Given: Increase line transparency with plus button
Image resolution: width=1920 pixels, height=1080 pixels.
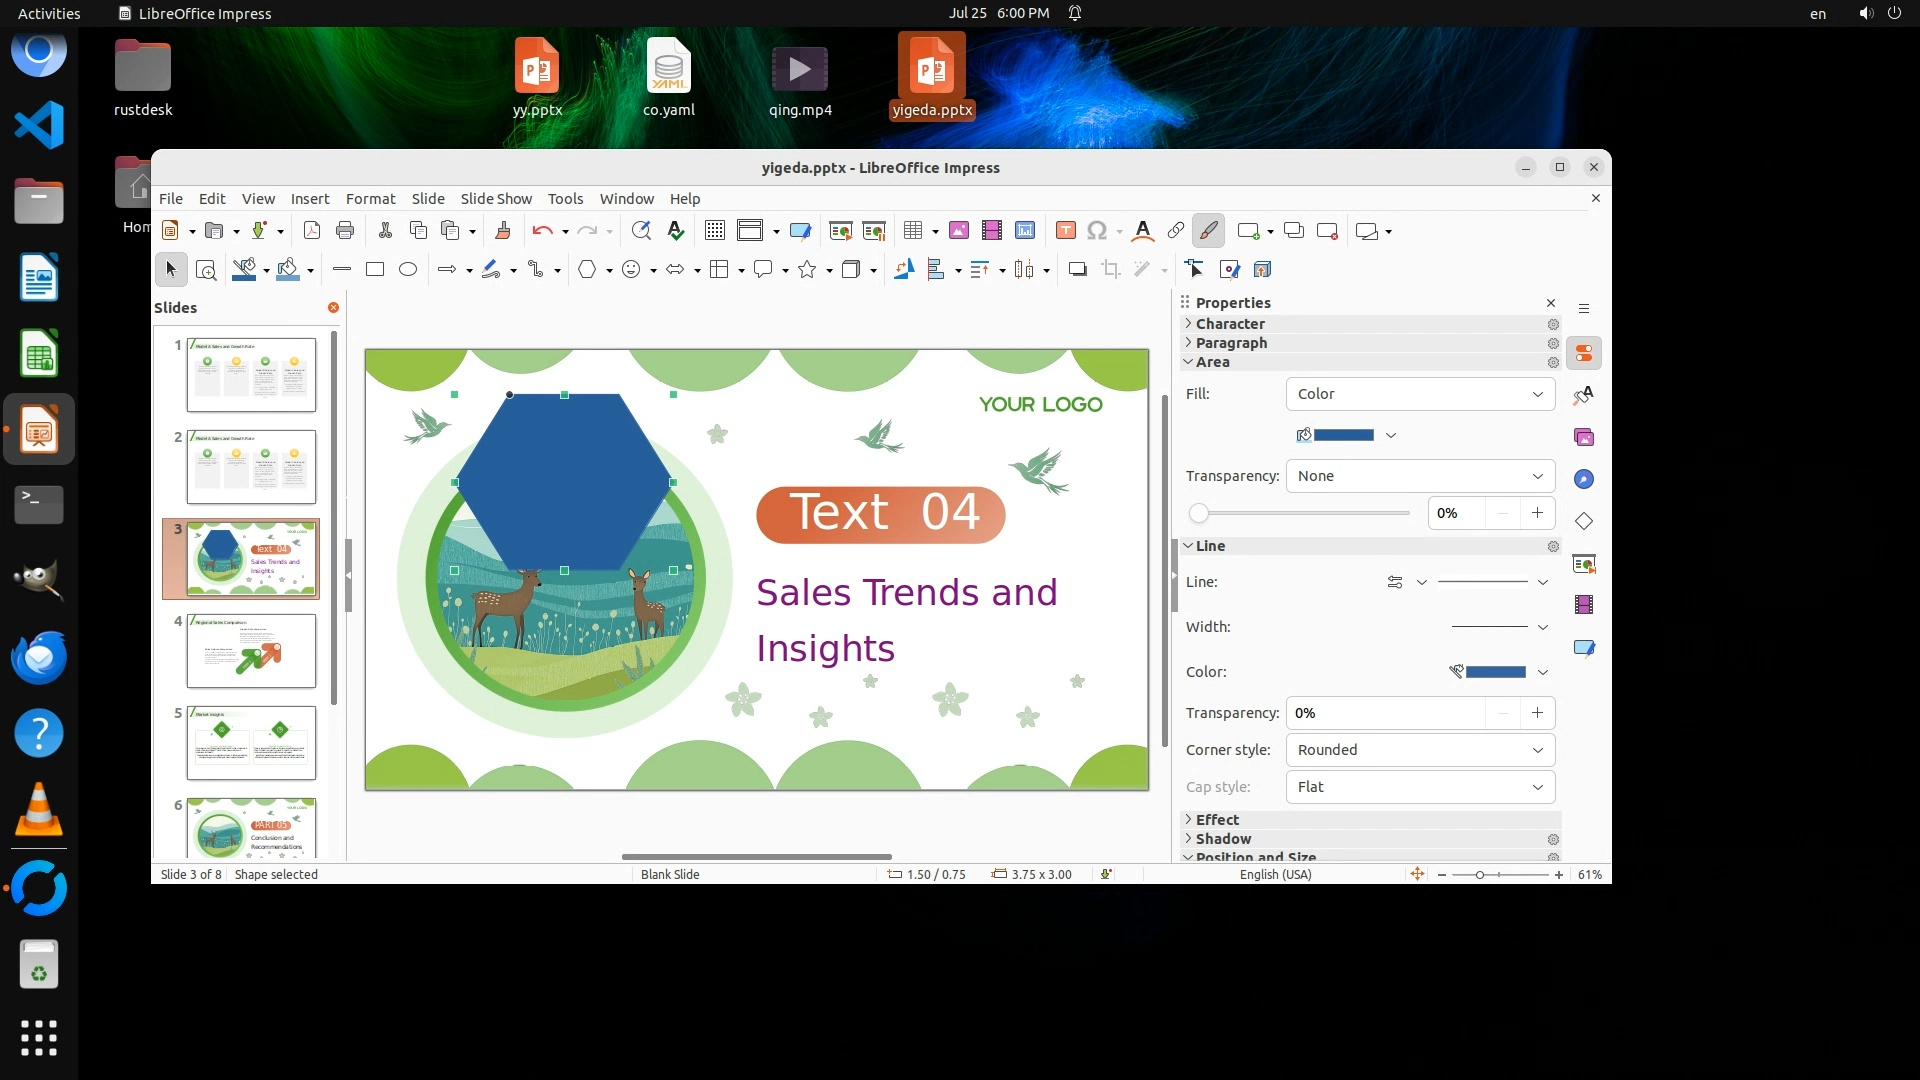Looking at the screenshot, I should [x=1537, y=713].
